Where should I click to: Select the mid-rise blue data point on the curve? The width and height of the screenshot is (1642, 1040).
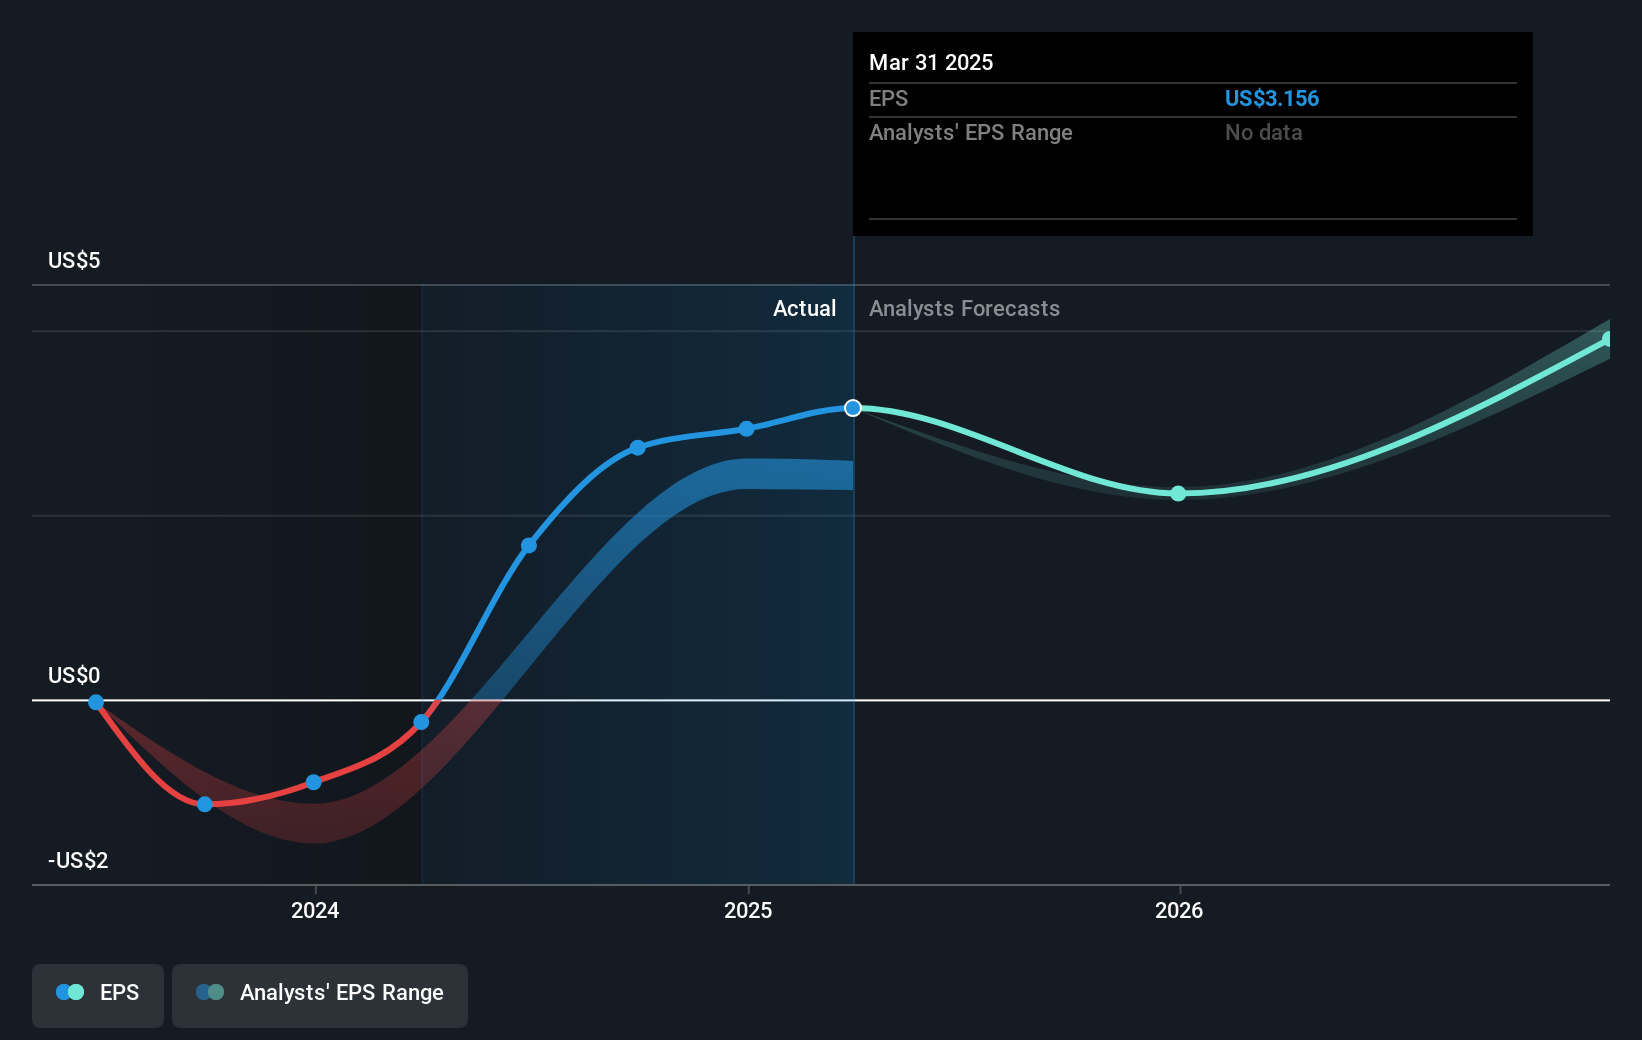[528, 545]
